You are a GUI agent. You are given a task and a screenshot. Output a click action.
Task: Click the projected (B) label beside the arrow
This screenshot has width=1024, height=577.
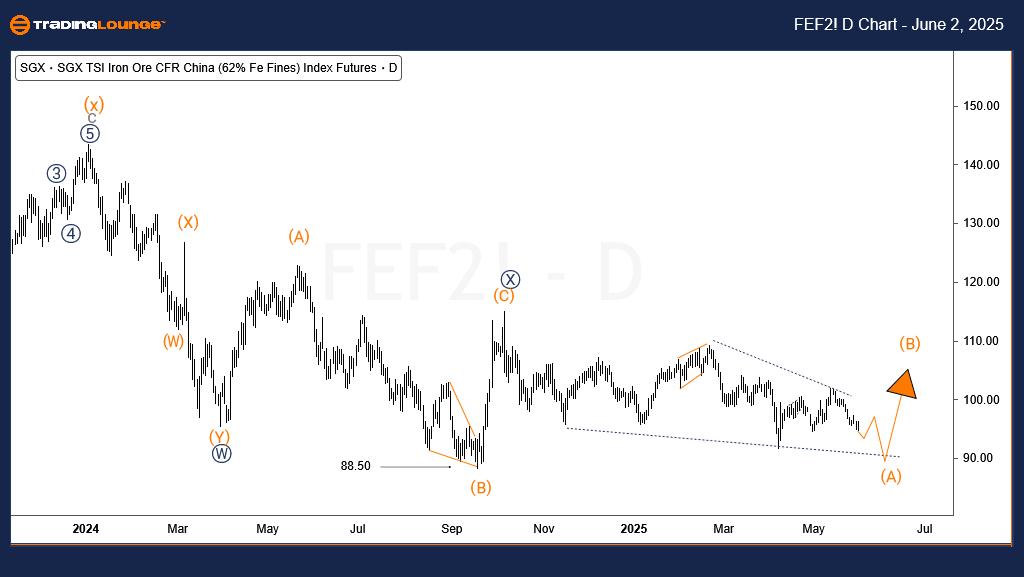pos(909,344)
